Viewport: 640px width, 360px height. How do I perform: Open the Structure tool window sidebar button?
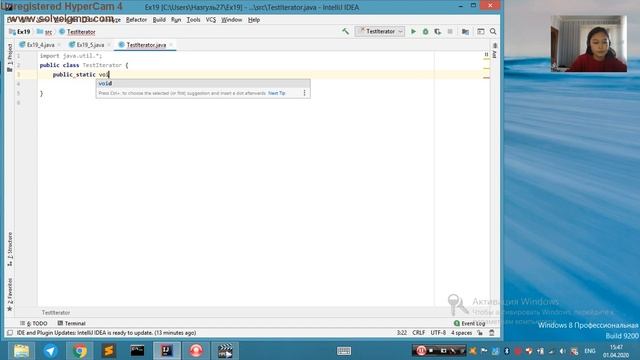coord(10,249)
